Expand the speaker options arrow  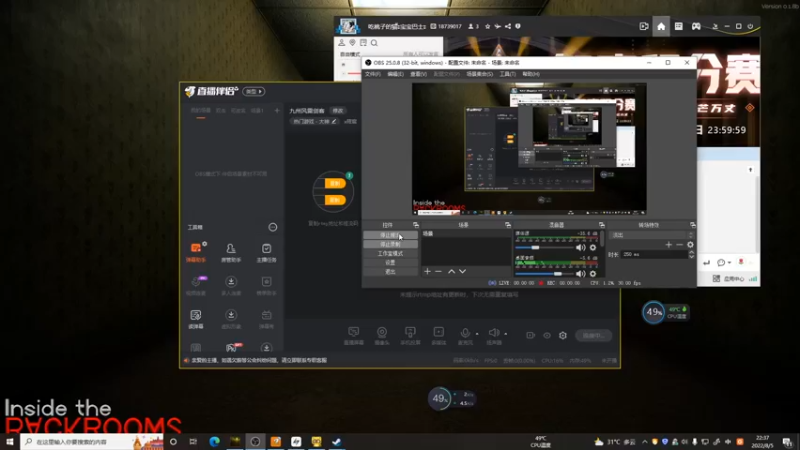click(x=506, y=334)
